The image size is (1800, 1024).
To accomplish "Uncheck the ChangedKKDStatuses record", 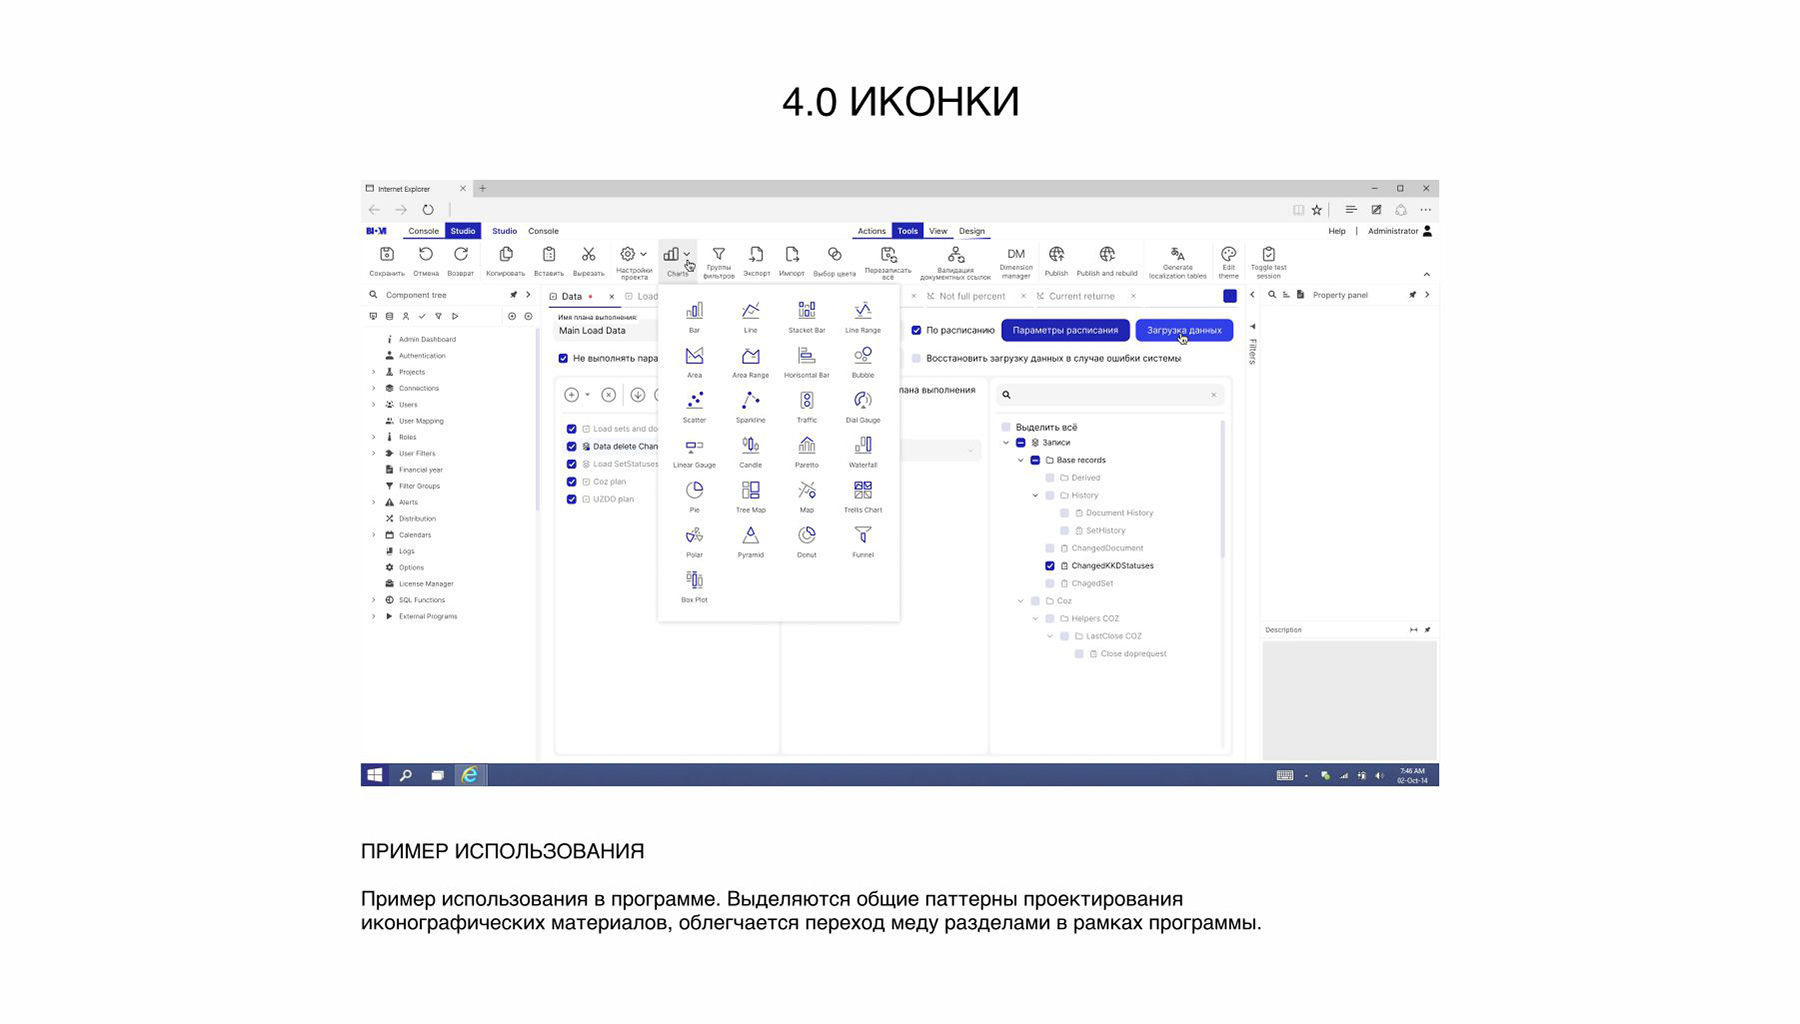I will (x=1050, y=566).
